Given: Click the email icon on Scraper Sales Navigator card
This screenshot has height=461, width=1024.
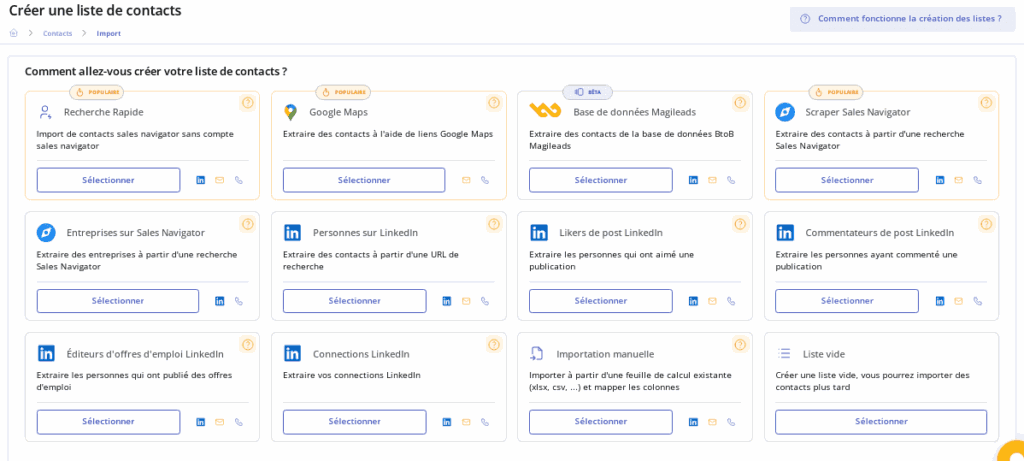Looking at the screenshot, I should 958,180.
